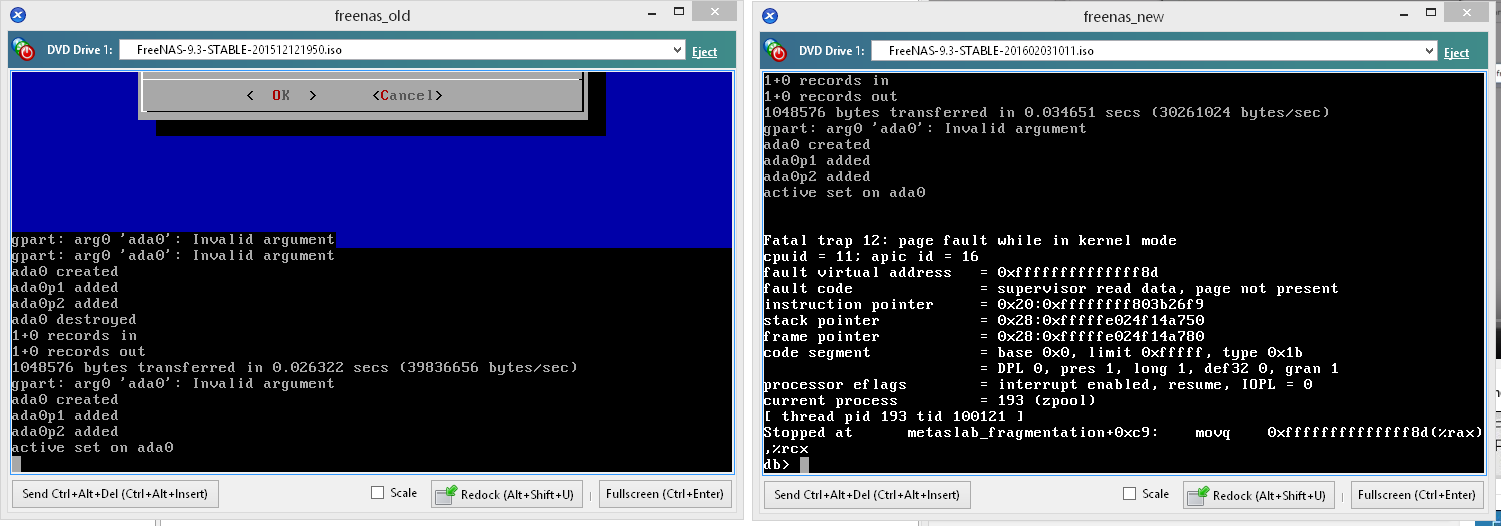Click 'fault virtual address' line in freenas_new
Screen dimensions: 1501x526
960,272
